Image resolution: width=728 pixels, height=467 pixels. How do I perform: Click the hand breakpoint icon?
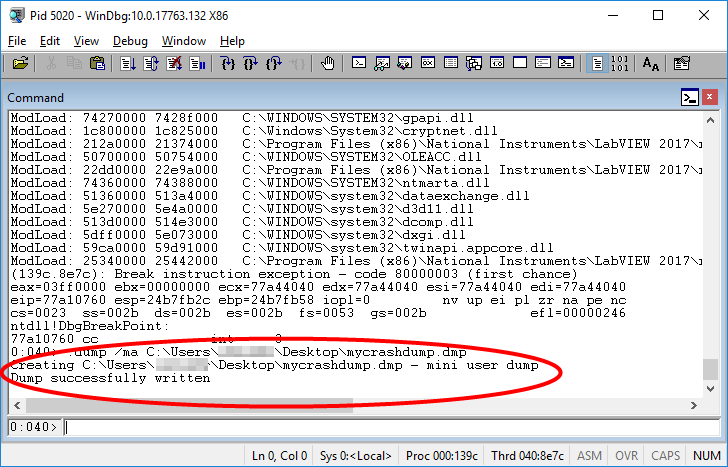point(328,64)
